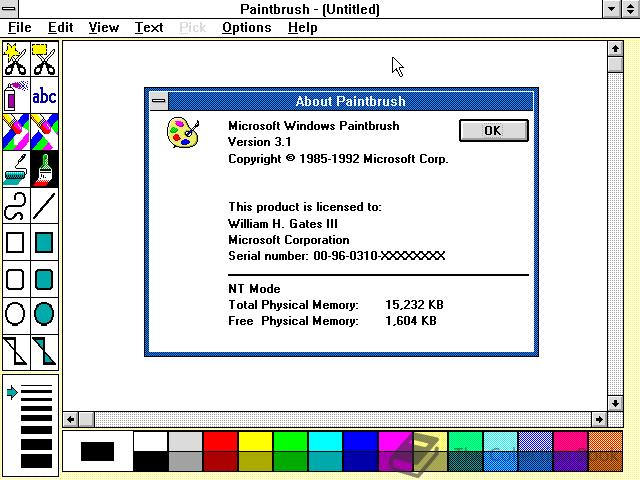
Task: Click the vertical scrollbar thumb
Action: click(615, 64)
